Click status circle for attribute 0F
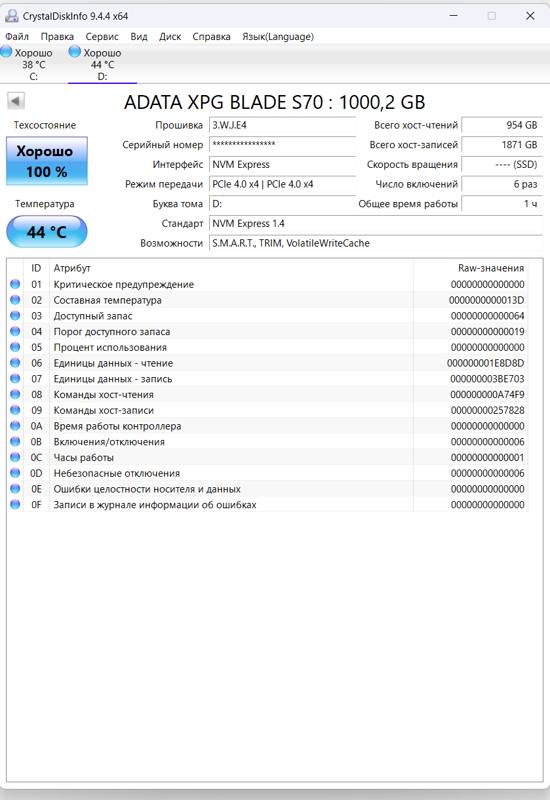 tap(15, 504)
